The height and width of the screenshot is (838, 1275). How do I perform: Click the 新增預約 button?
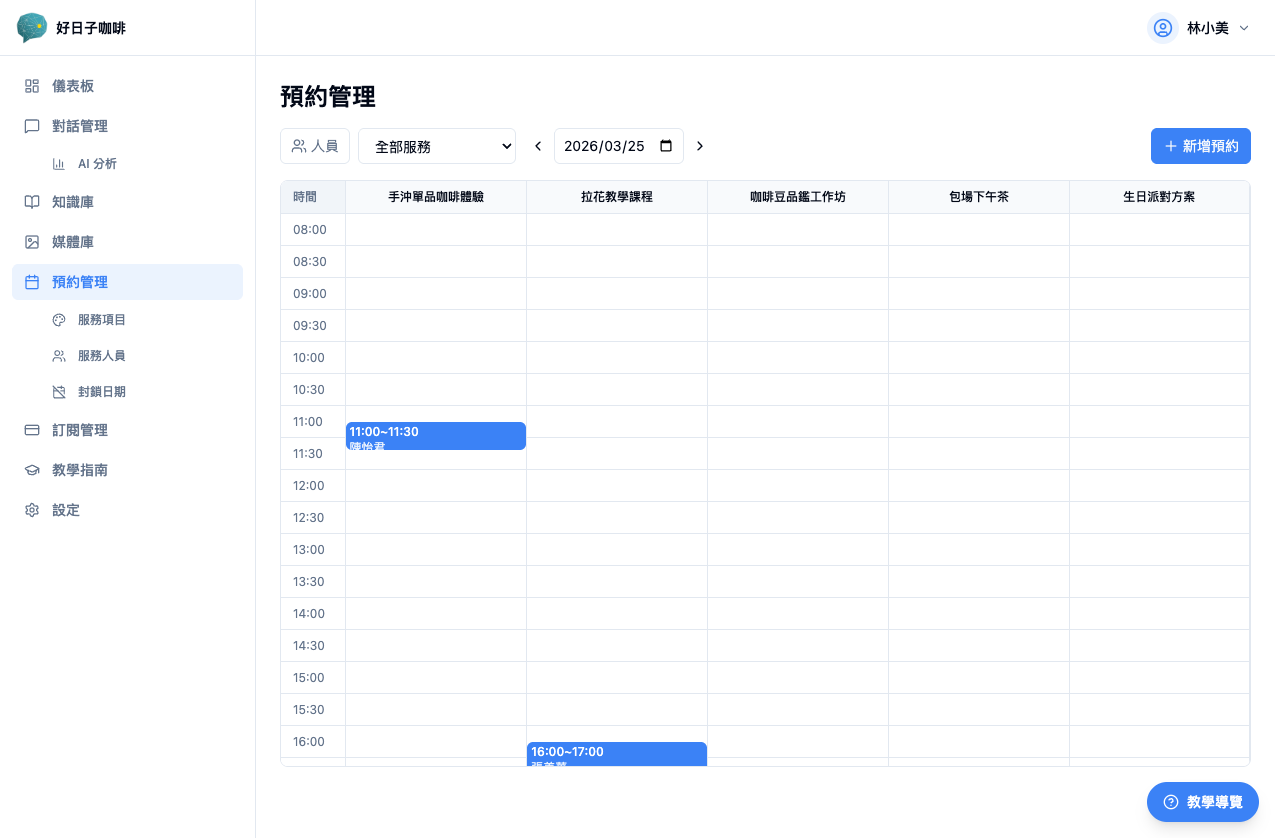pos(1200,146)
